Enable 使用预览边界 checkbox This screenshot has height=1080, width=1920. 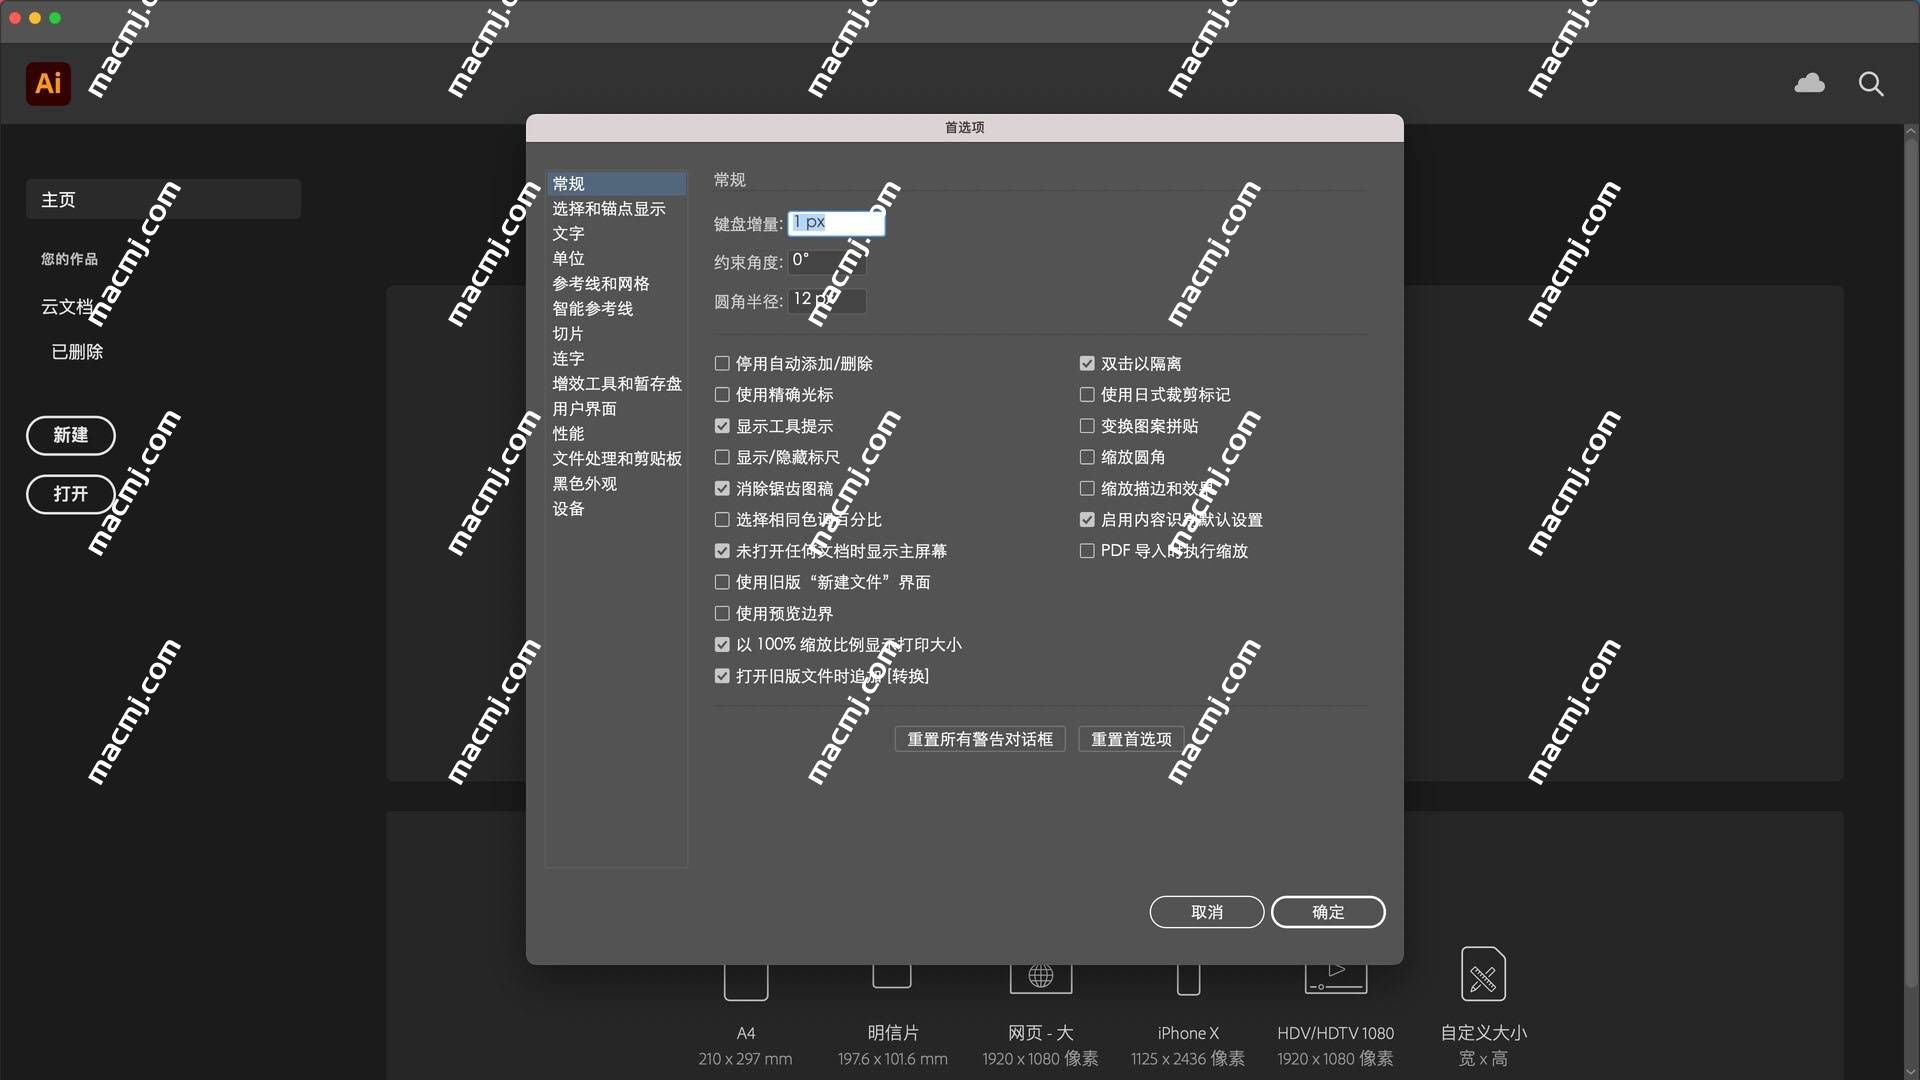[722, 613]
